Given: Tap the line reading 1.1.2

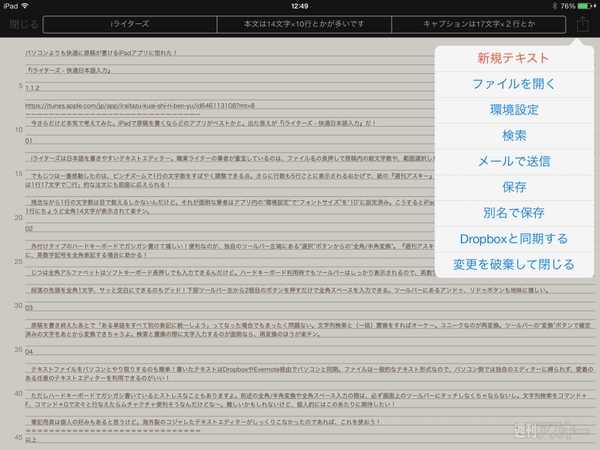Looking at the screenshot, I should (32, 88).
